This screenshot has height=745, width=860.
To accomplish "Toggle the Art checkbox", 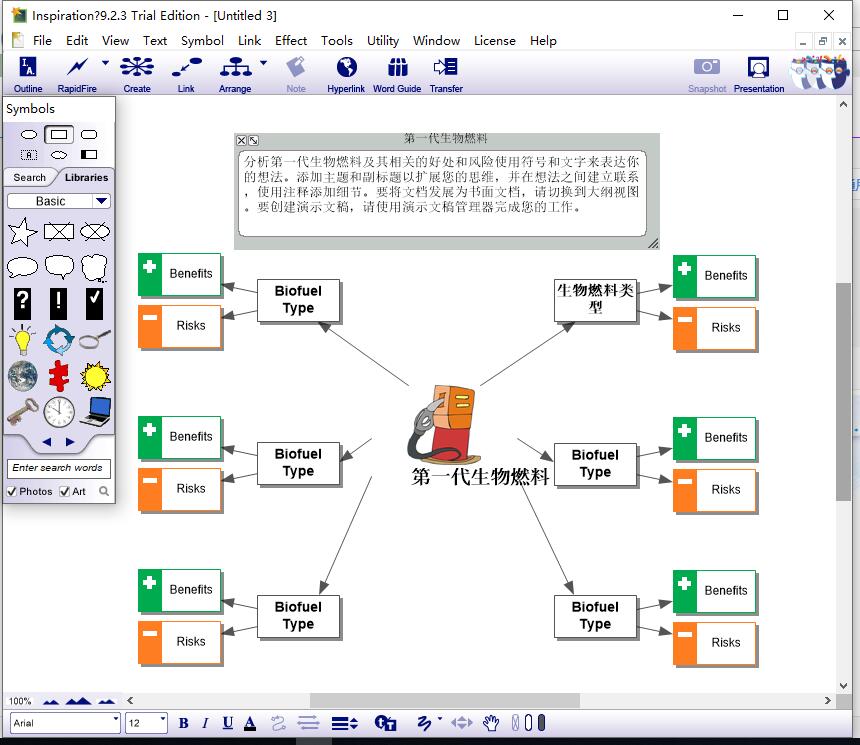I will coord(65,491).
